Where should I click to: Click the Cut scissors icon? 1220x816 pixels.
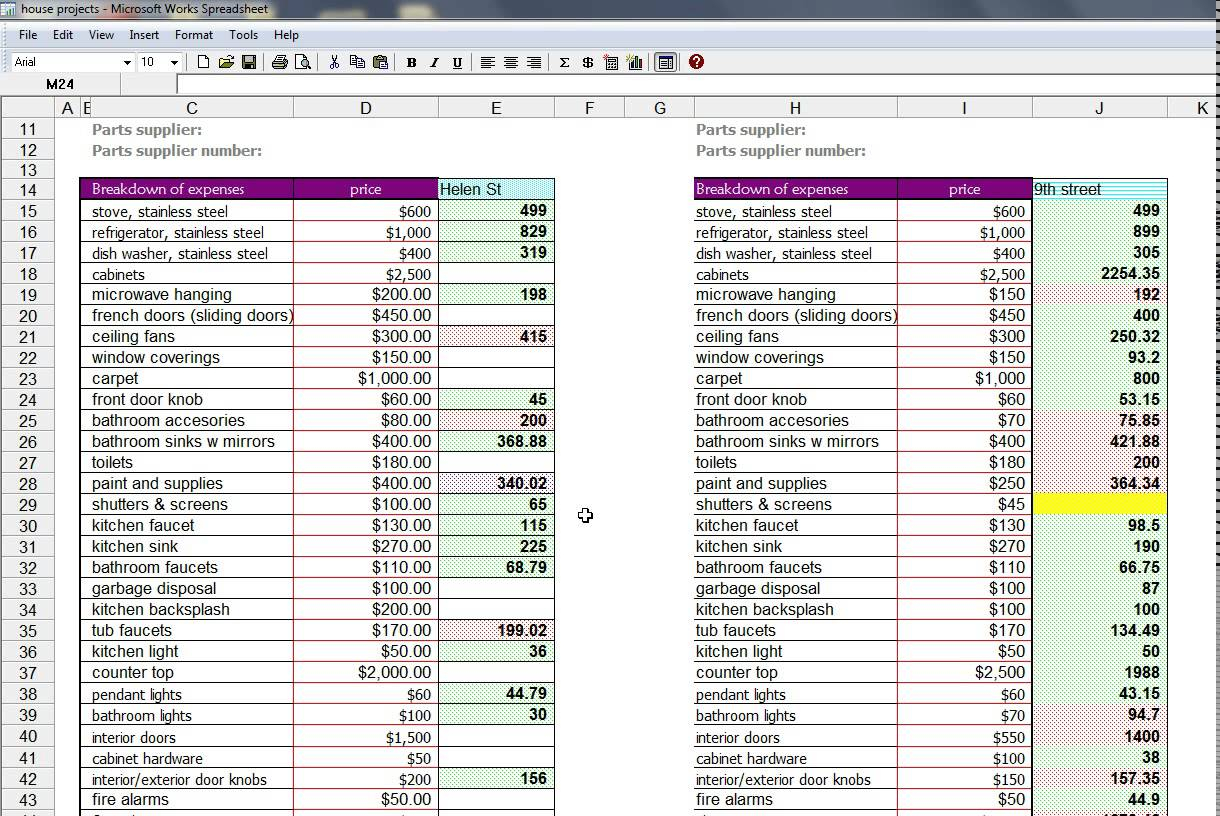coord(334,62)
